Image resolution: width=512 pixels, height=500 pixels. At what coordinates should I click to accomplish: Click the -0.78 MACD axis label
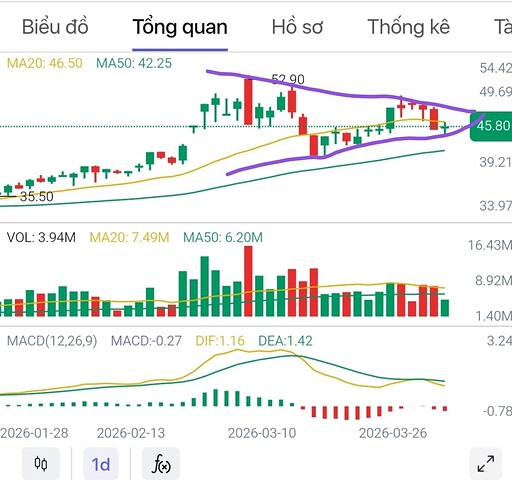point(497,411)
